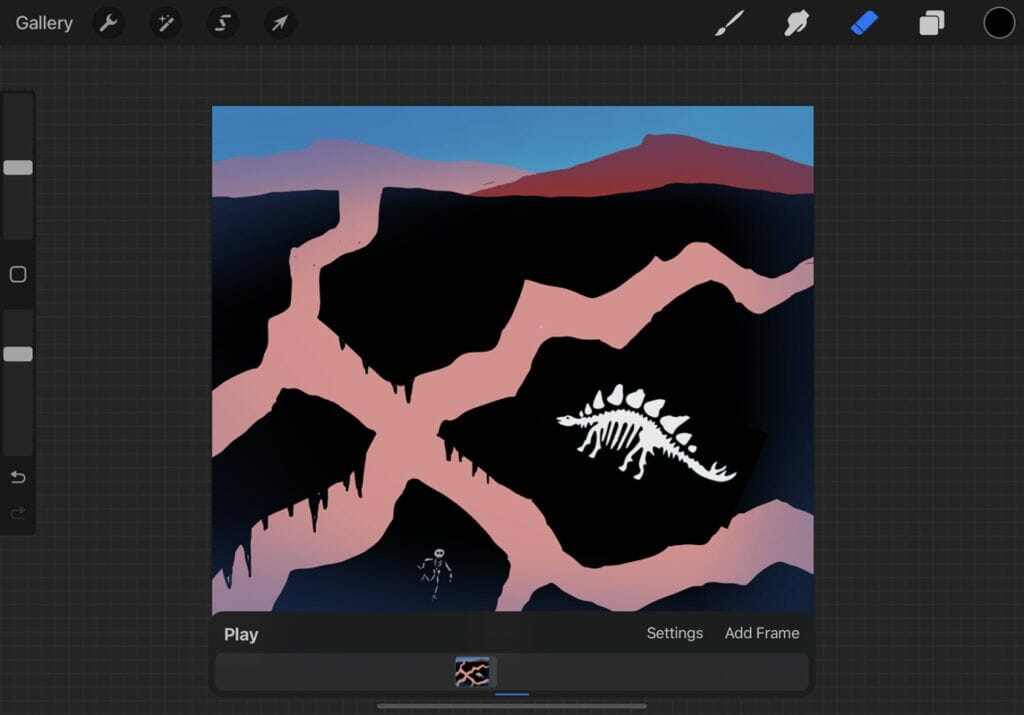
Task: Undo the last action
Action: coord(18,477)
